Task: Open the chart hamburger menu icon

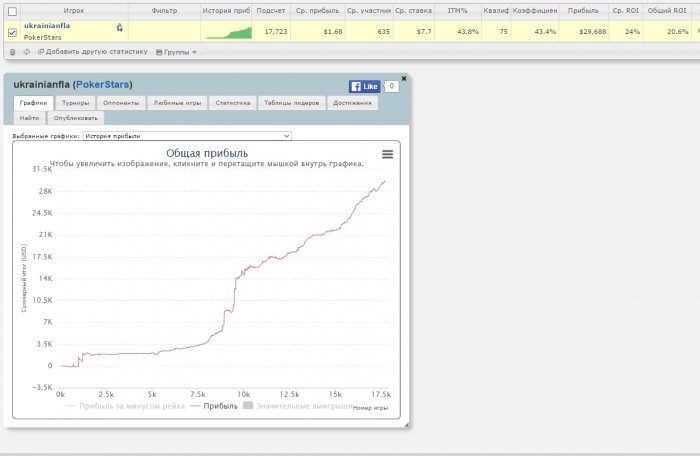Action: click(388, 155)
